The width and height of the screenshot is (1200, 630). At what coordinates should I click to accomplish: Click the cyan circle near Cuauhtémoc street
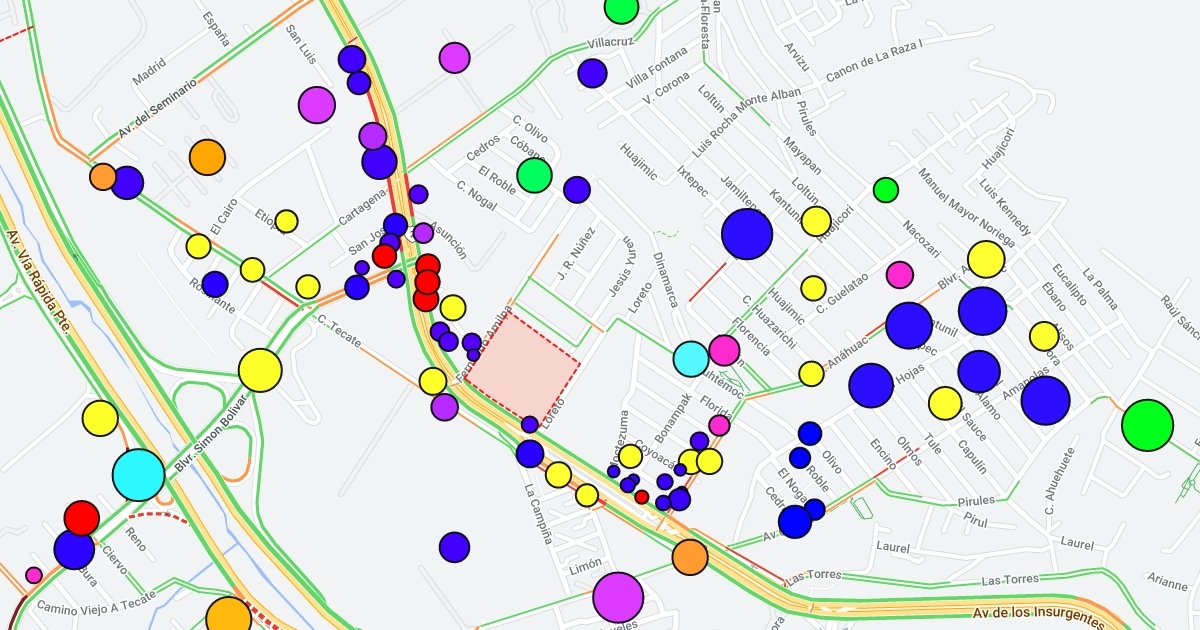(691, 358)
